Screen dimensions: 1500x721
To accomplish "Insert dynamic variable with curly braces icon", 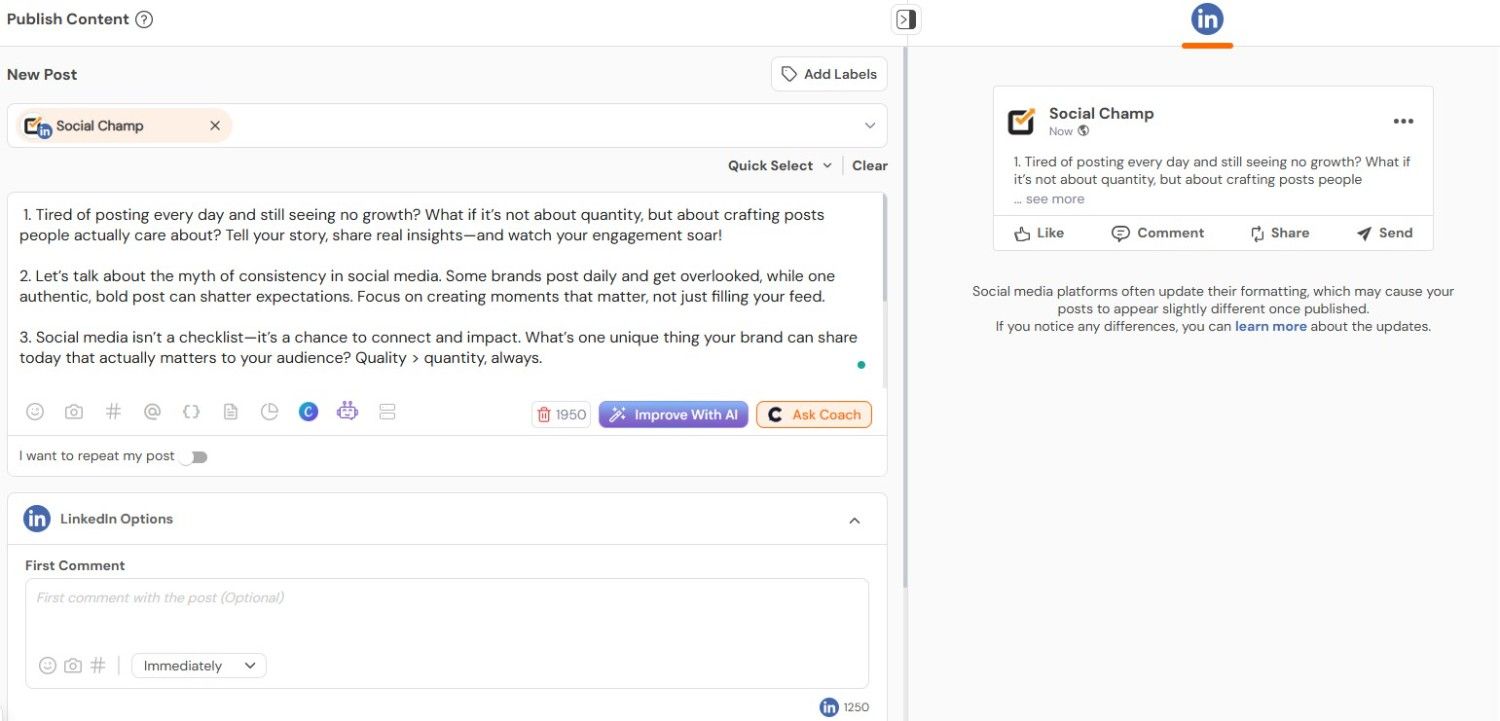I will click(x=191, y=411).
